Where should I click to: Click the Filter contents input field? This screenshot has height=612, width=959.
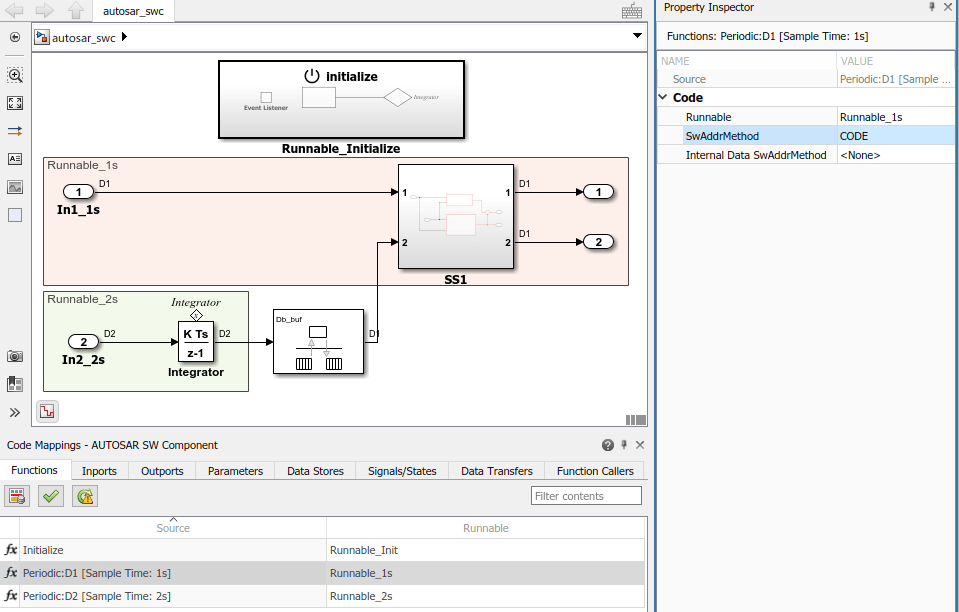(586, 496)
